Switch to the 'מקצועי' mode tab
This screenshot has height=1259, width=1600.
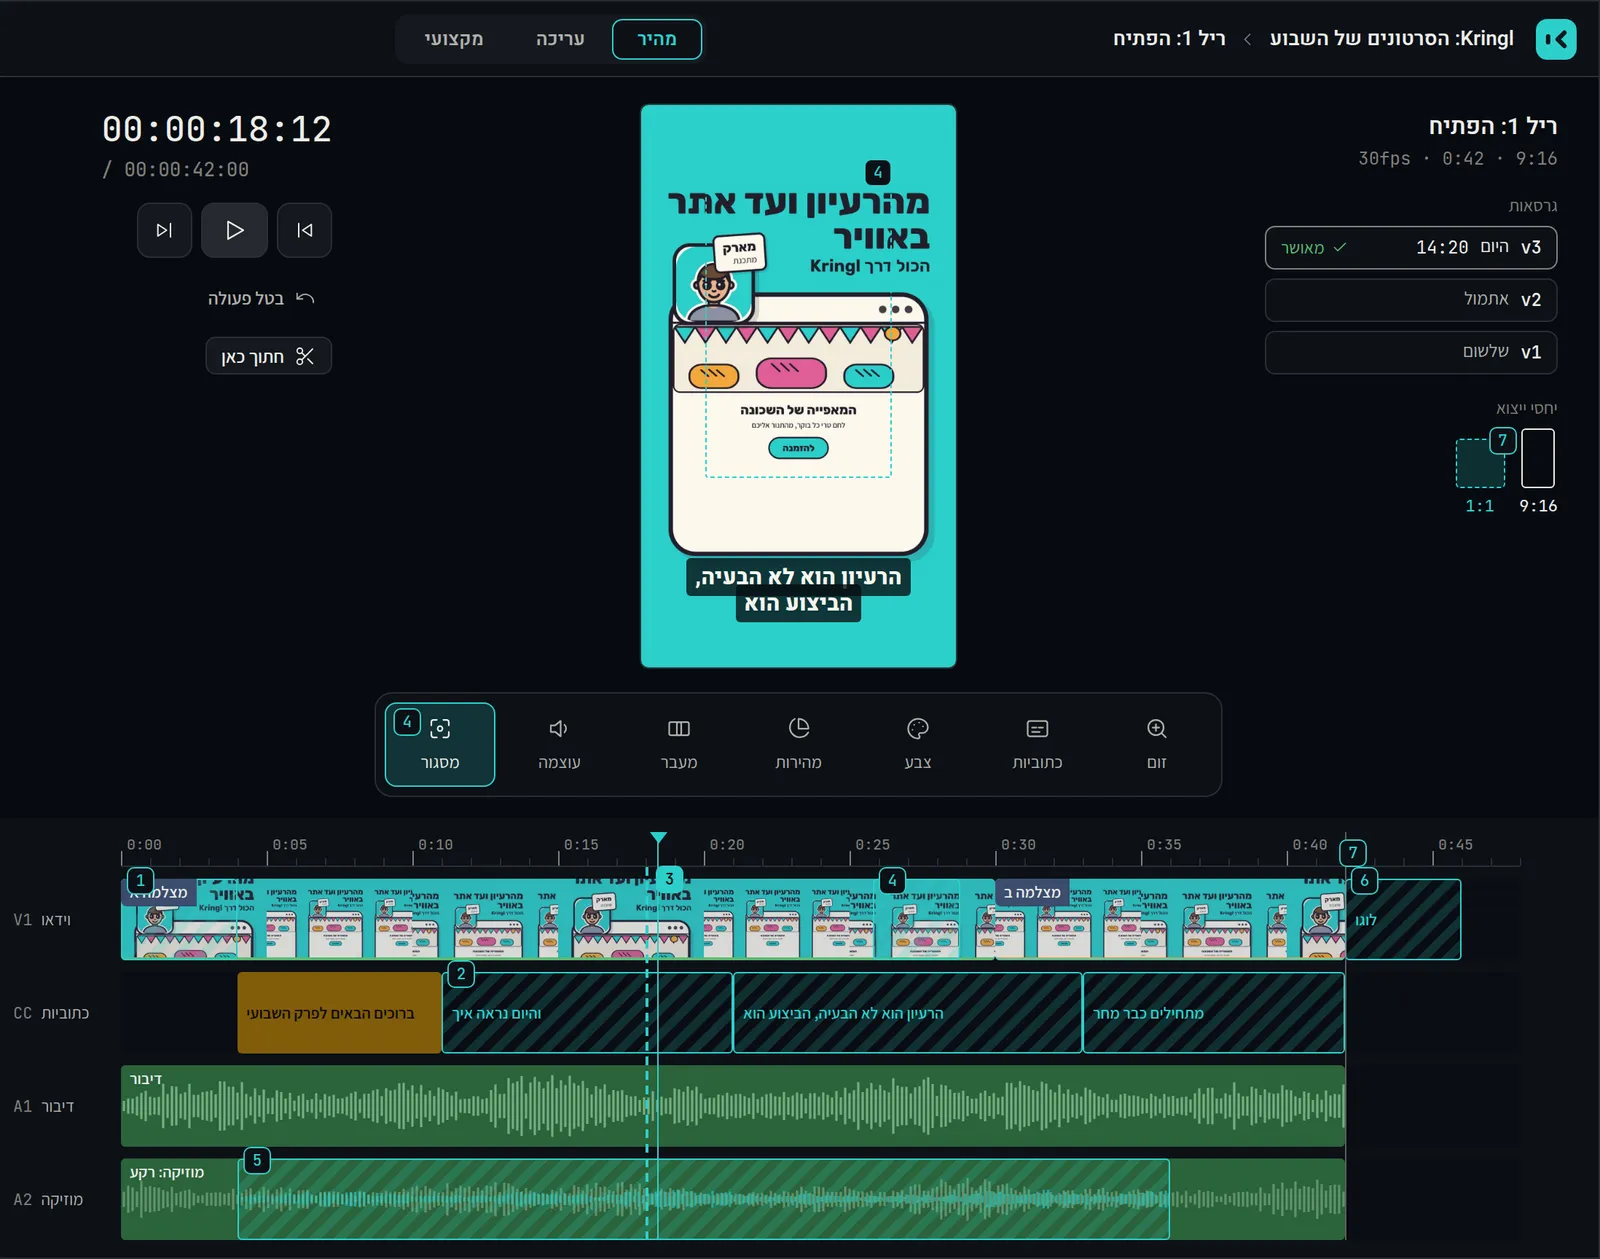tap(454, 39)
